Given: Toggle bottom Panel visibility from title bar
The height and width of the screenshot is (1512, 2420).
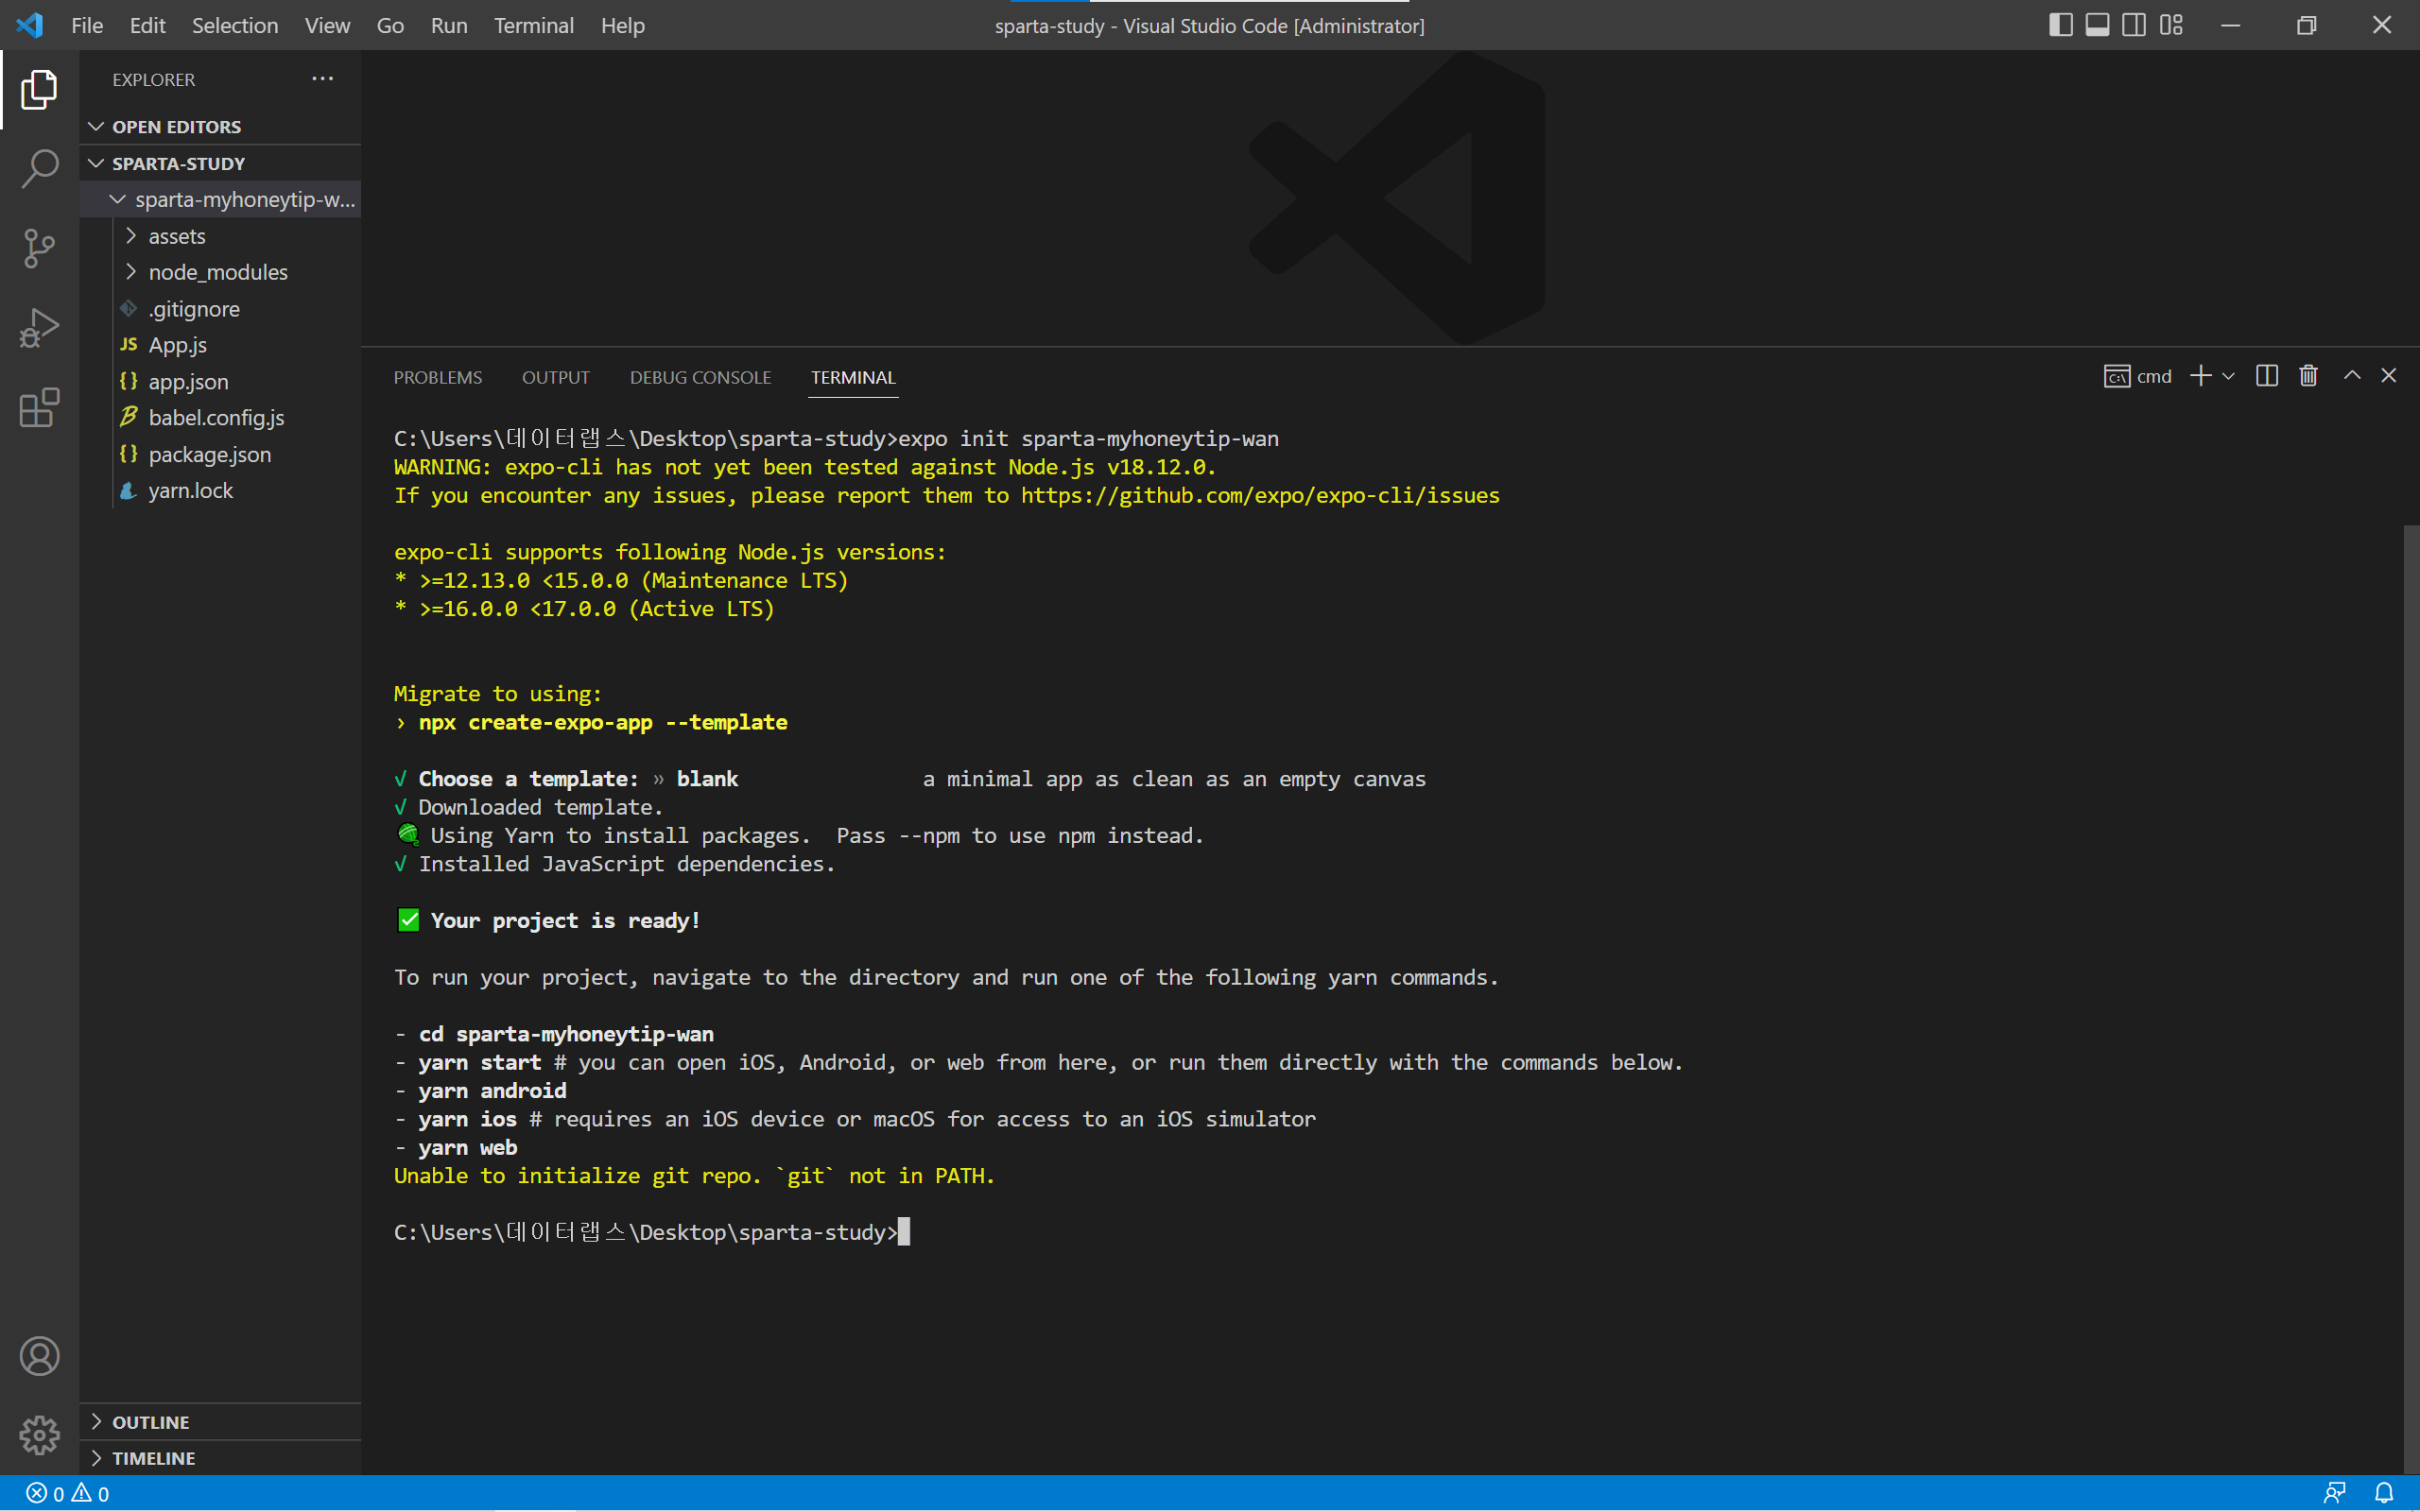Looking at the screenshot, I should coord(2098,25).
